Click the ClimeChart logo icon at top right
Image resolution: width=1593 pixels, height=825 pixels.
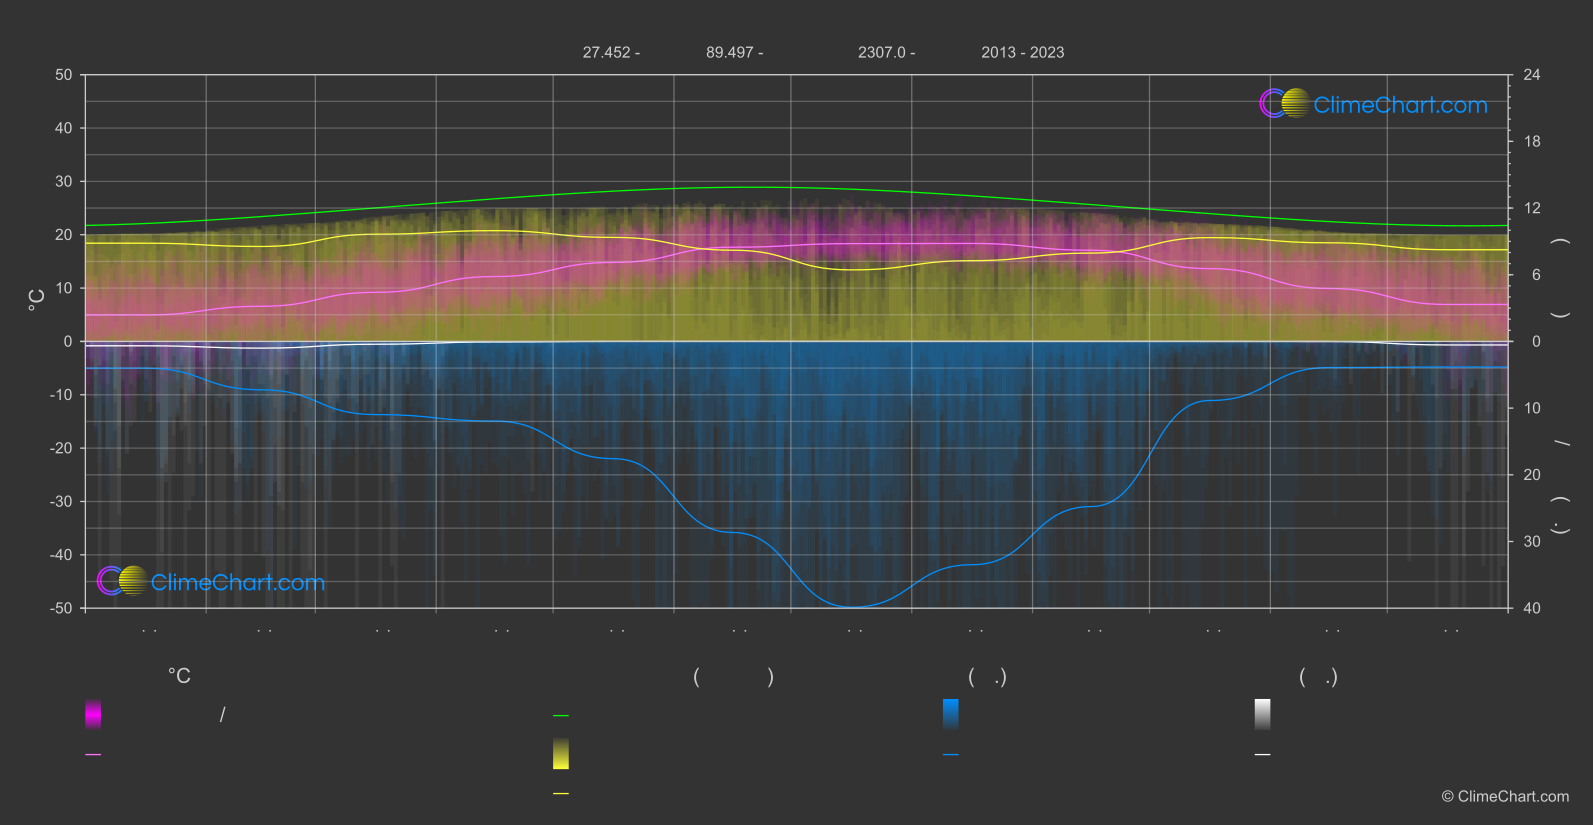(1284, 103)
